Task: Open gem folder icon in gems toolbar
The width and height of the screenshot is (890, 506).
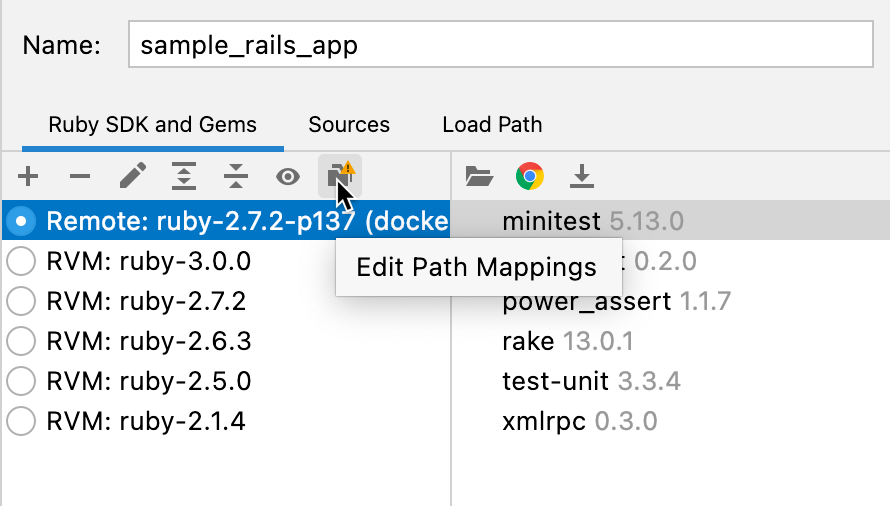Action: [x=478, y=176]
